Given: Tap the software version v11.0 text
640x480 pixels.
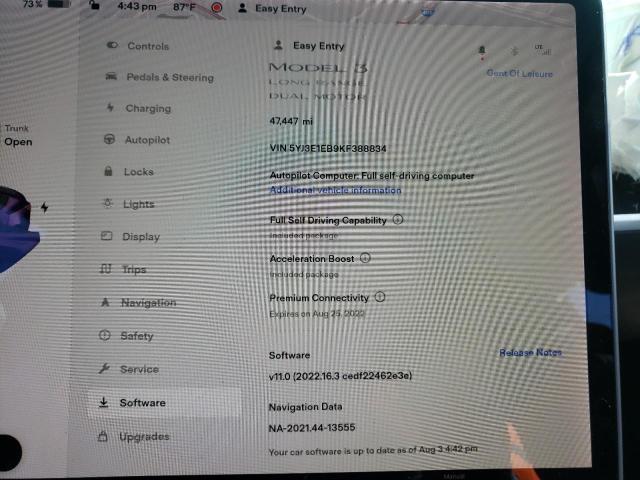Looking at the screenshot, I should point(340,376).
